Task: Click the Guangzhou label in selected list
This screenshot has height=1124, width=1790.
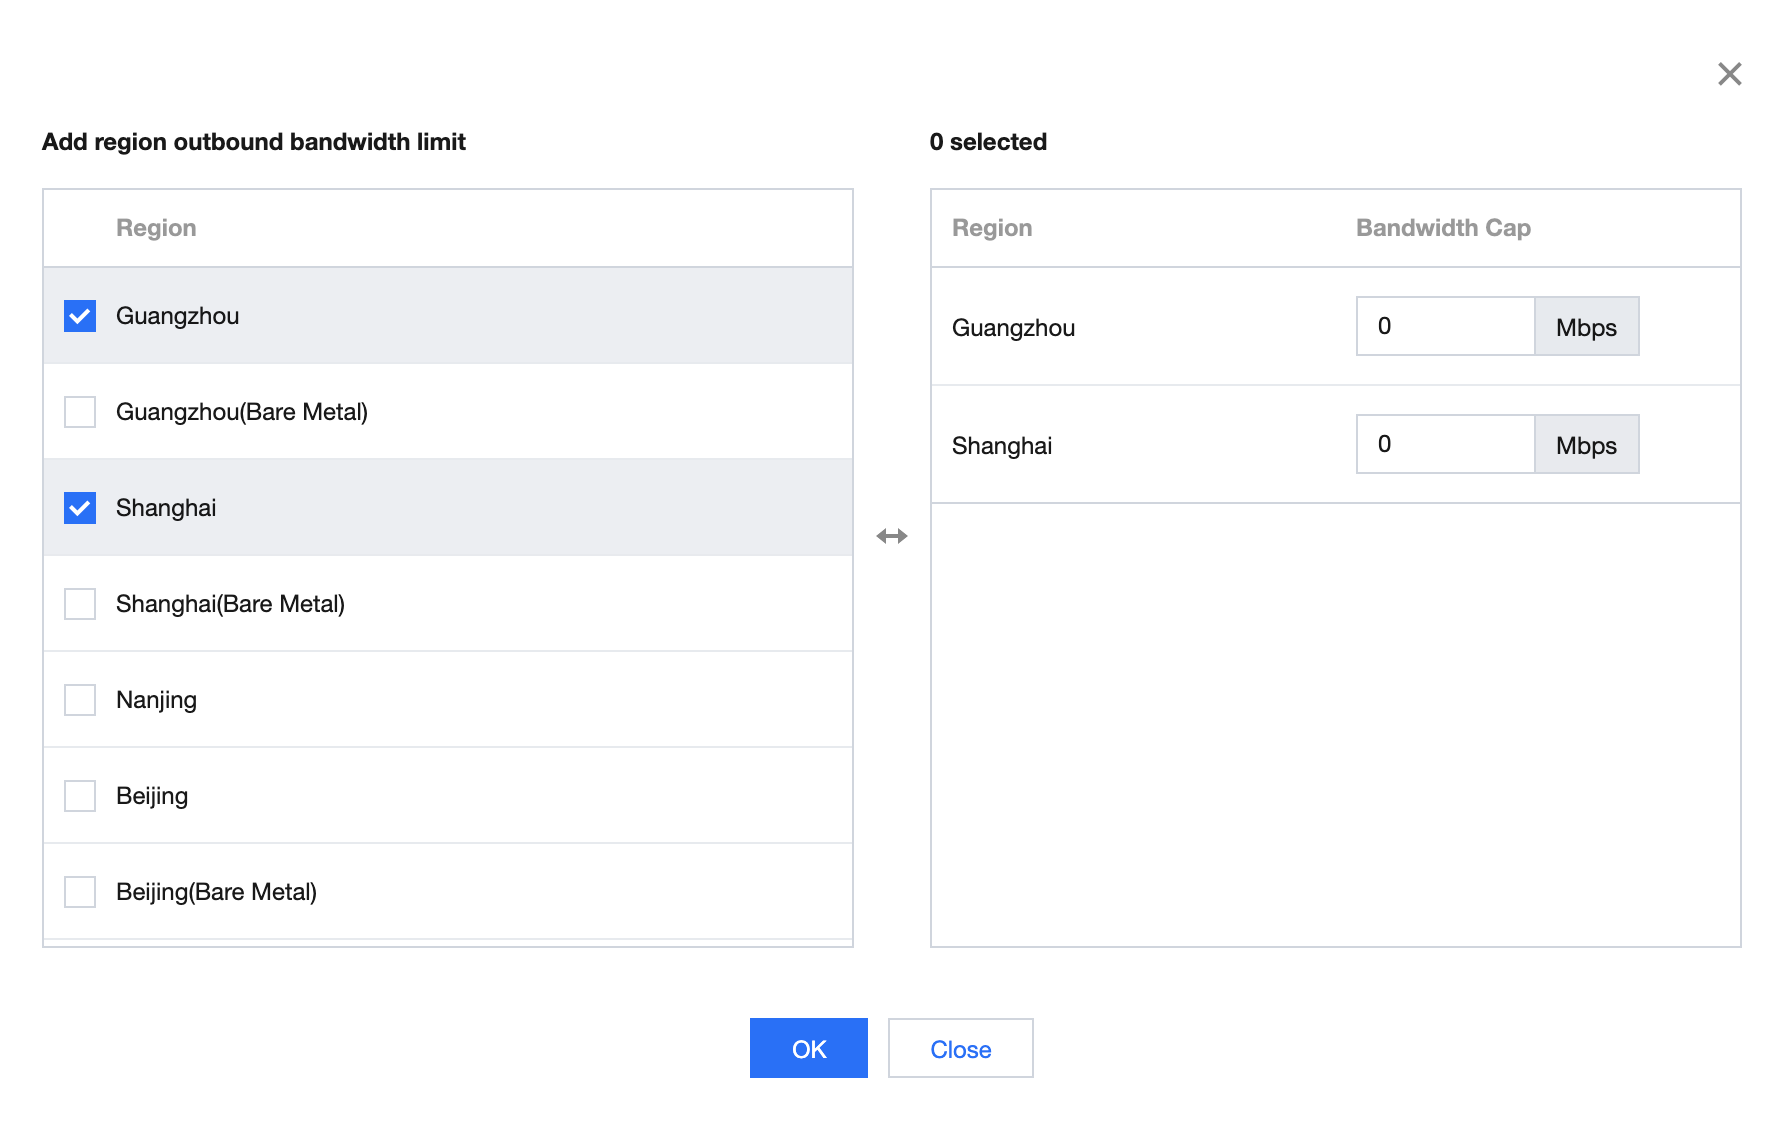Action: (x=1014, y=327)
